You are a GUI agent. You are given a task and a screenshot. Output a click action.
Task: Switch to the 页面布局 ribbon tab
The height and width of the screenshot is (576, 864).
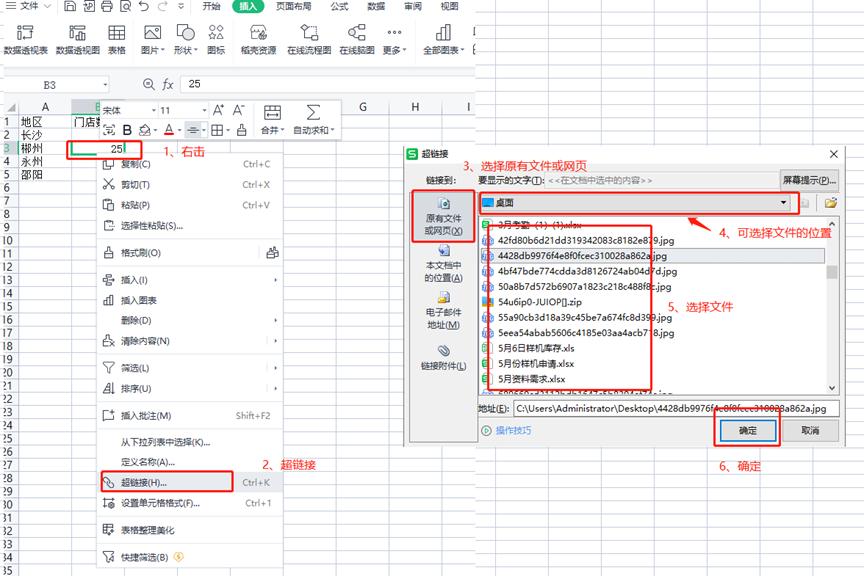pyautogui.click(x=293, y=6)
